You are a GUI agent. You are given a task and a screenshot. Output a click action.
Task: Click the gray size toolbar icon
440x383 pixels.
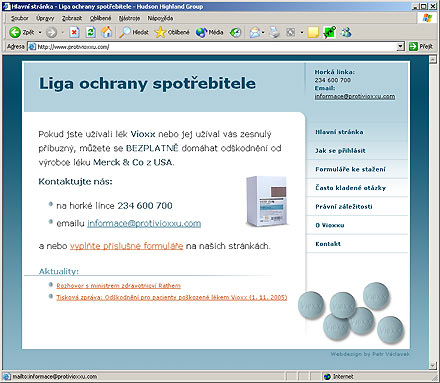coord(291,32)
